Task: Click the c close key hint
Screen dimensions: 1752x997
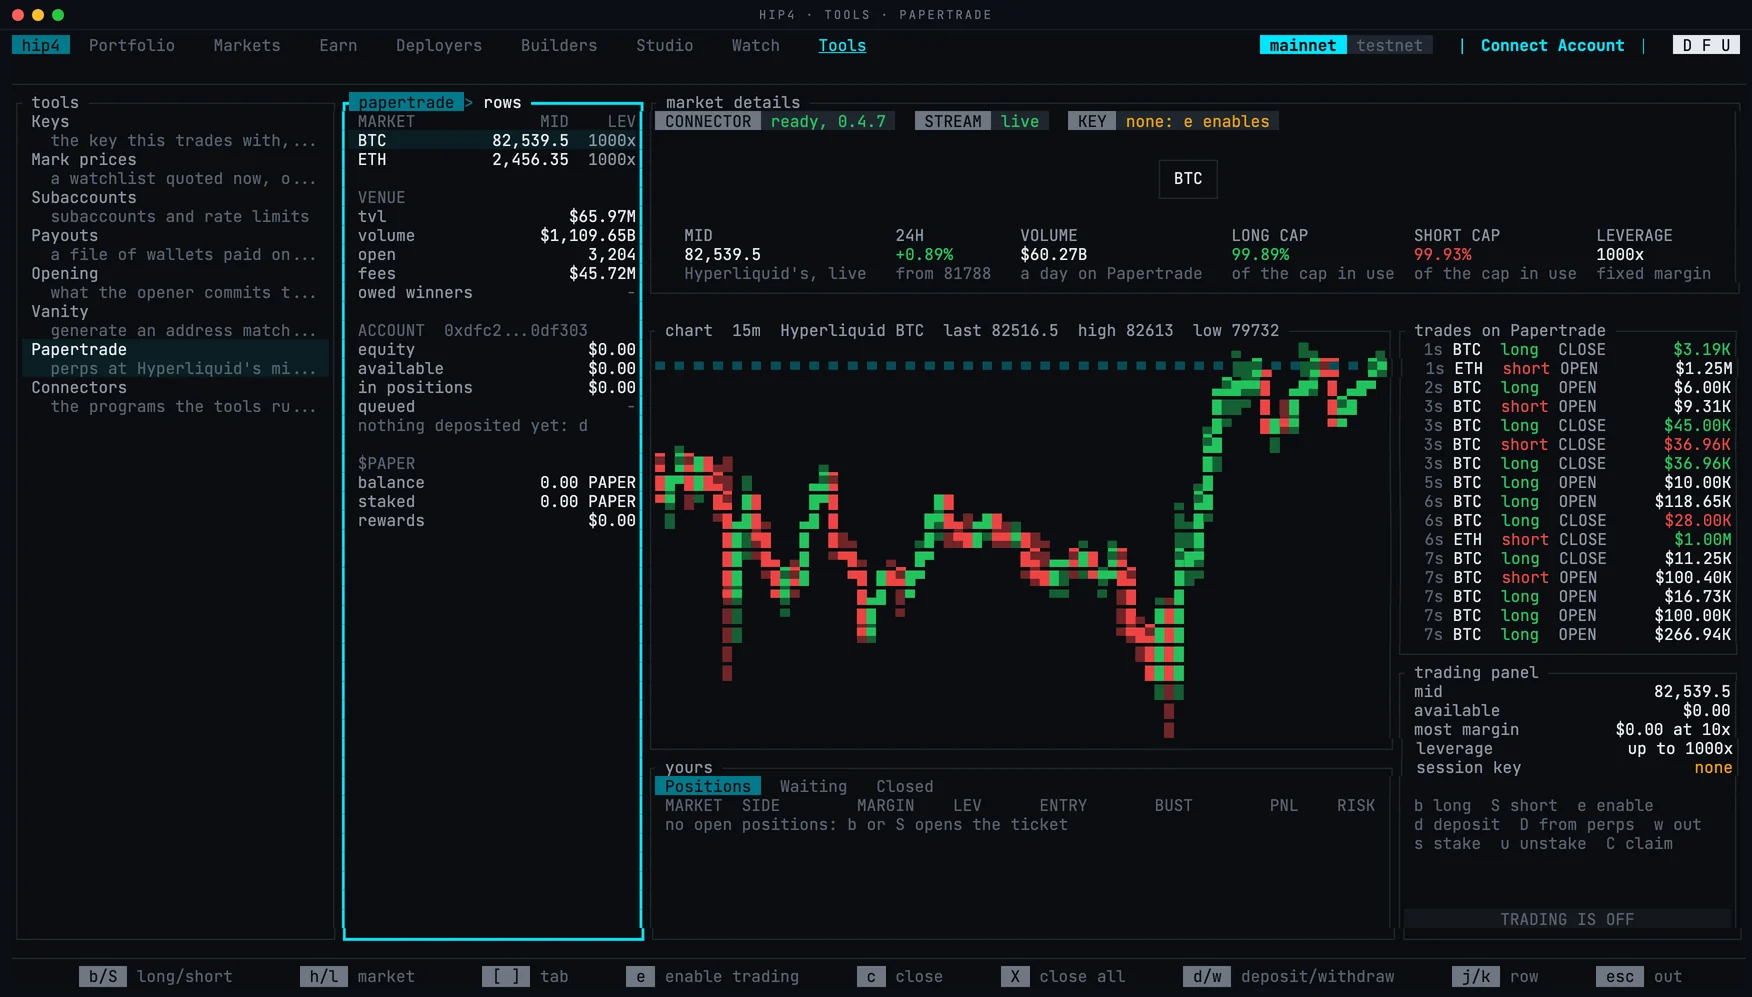Action: pos(900,976)
